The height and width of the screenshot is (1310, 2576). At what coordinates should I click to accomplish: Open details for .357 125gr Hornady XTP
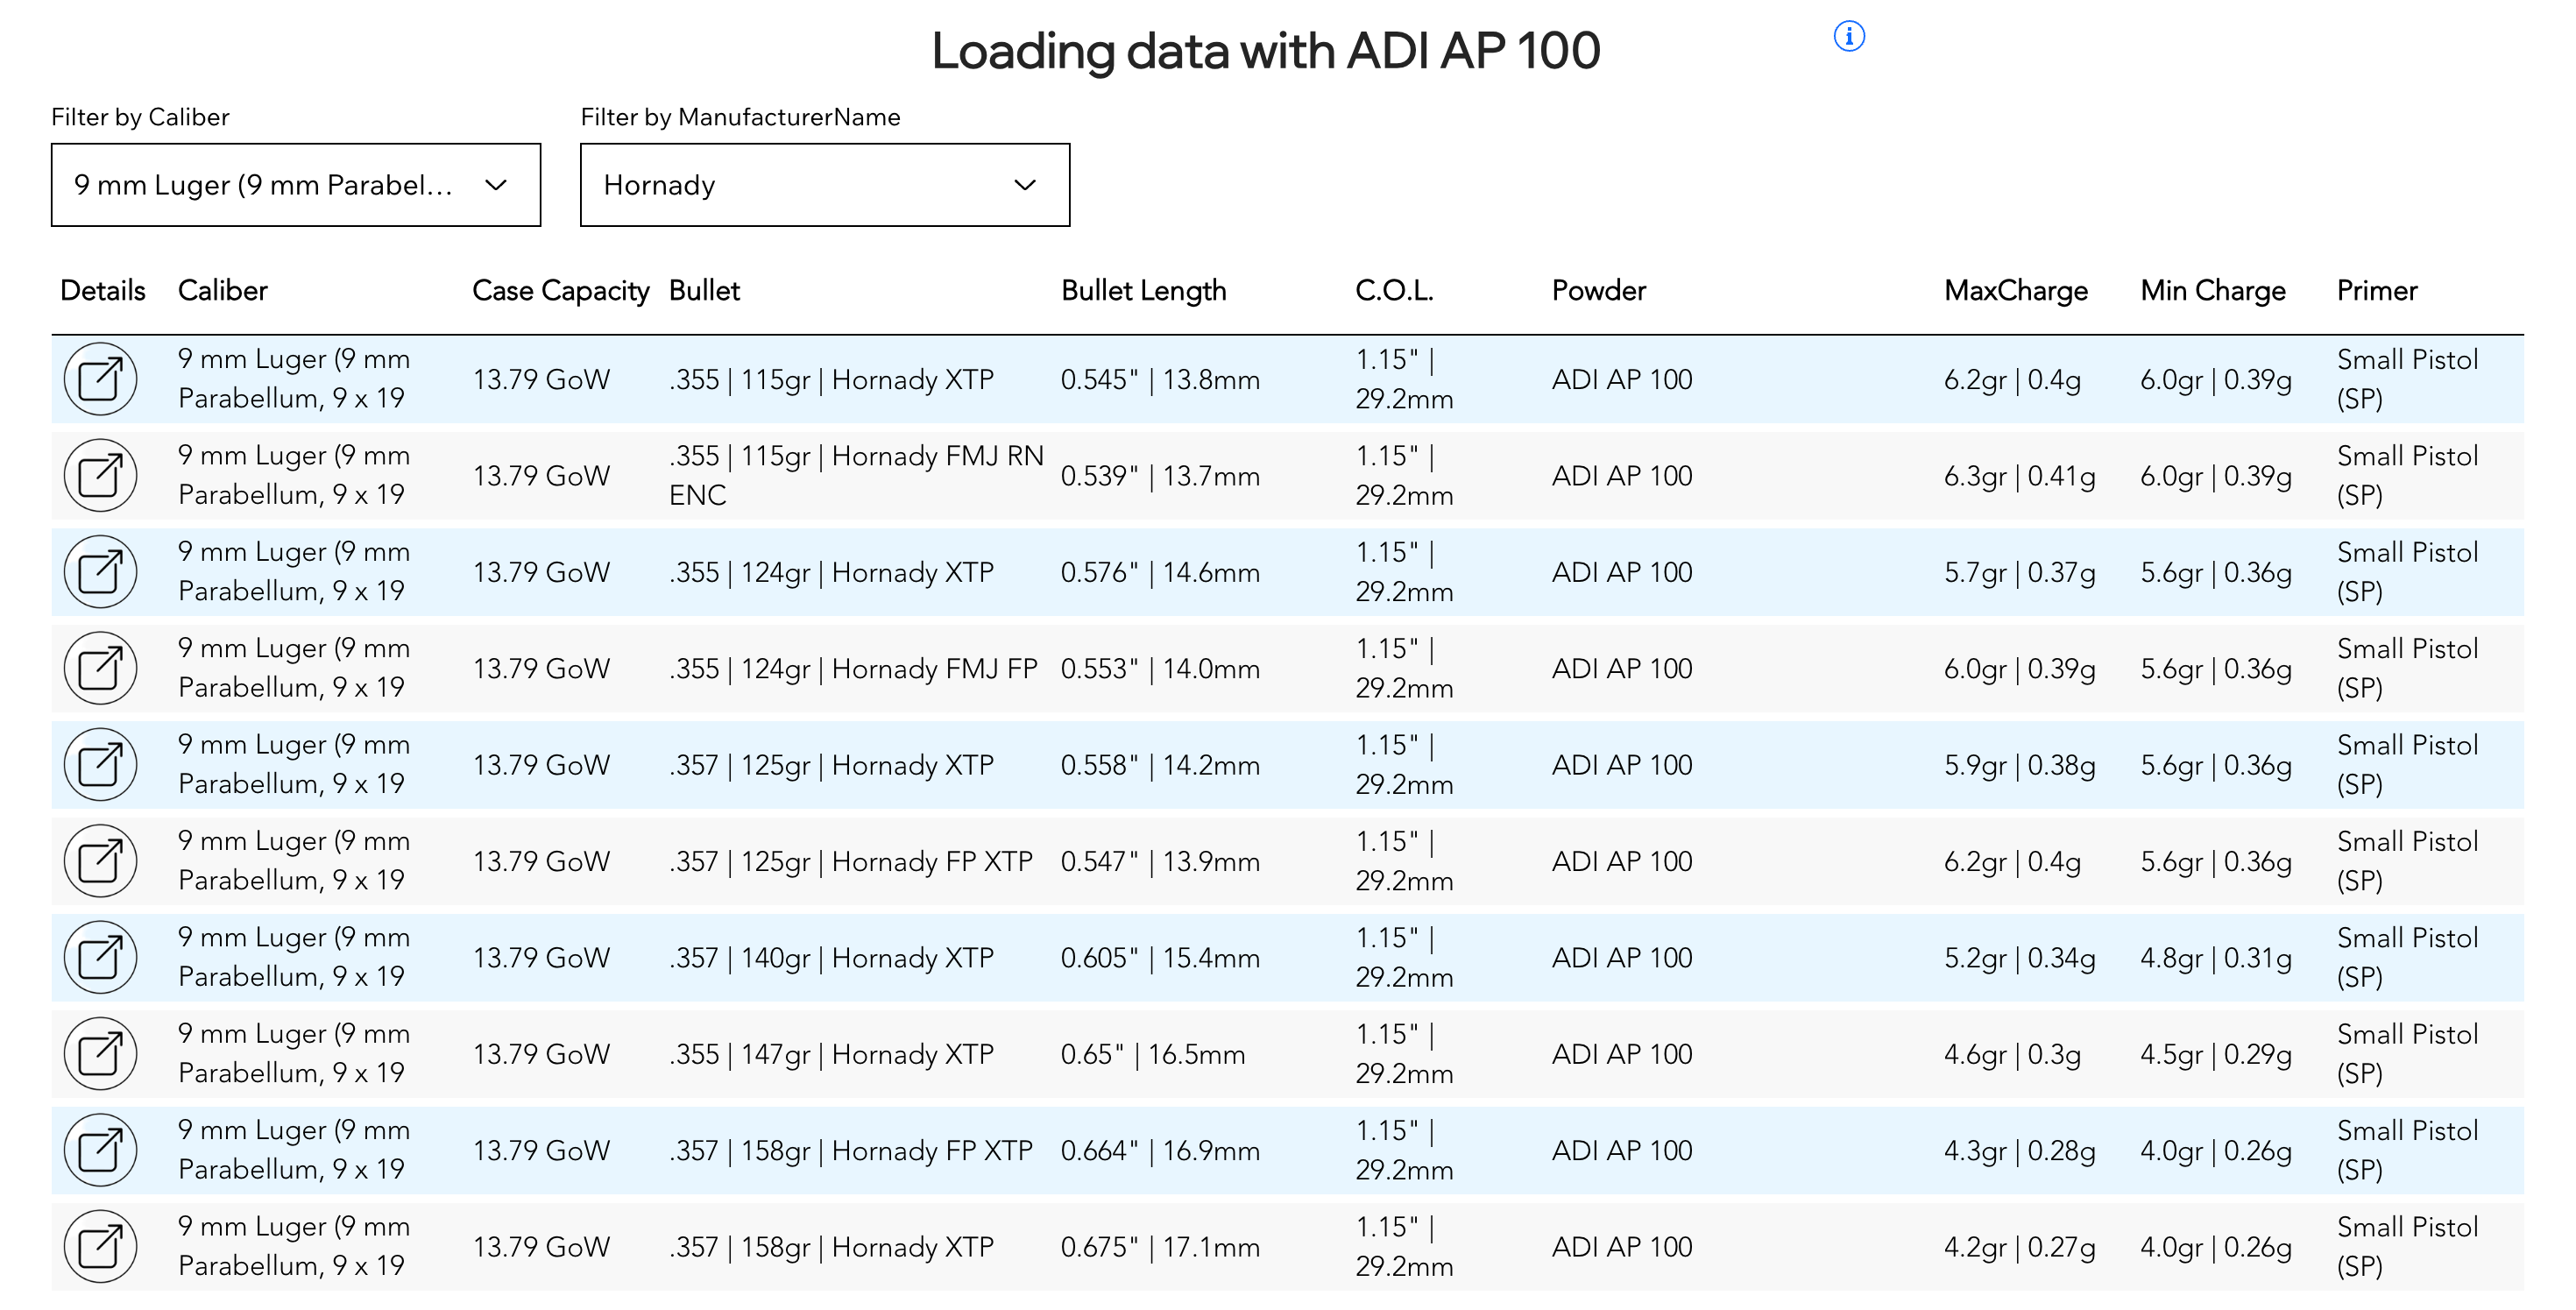(100, 764)
